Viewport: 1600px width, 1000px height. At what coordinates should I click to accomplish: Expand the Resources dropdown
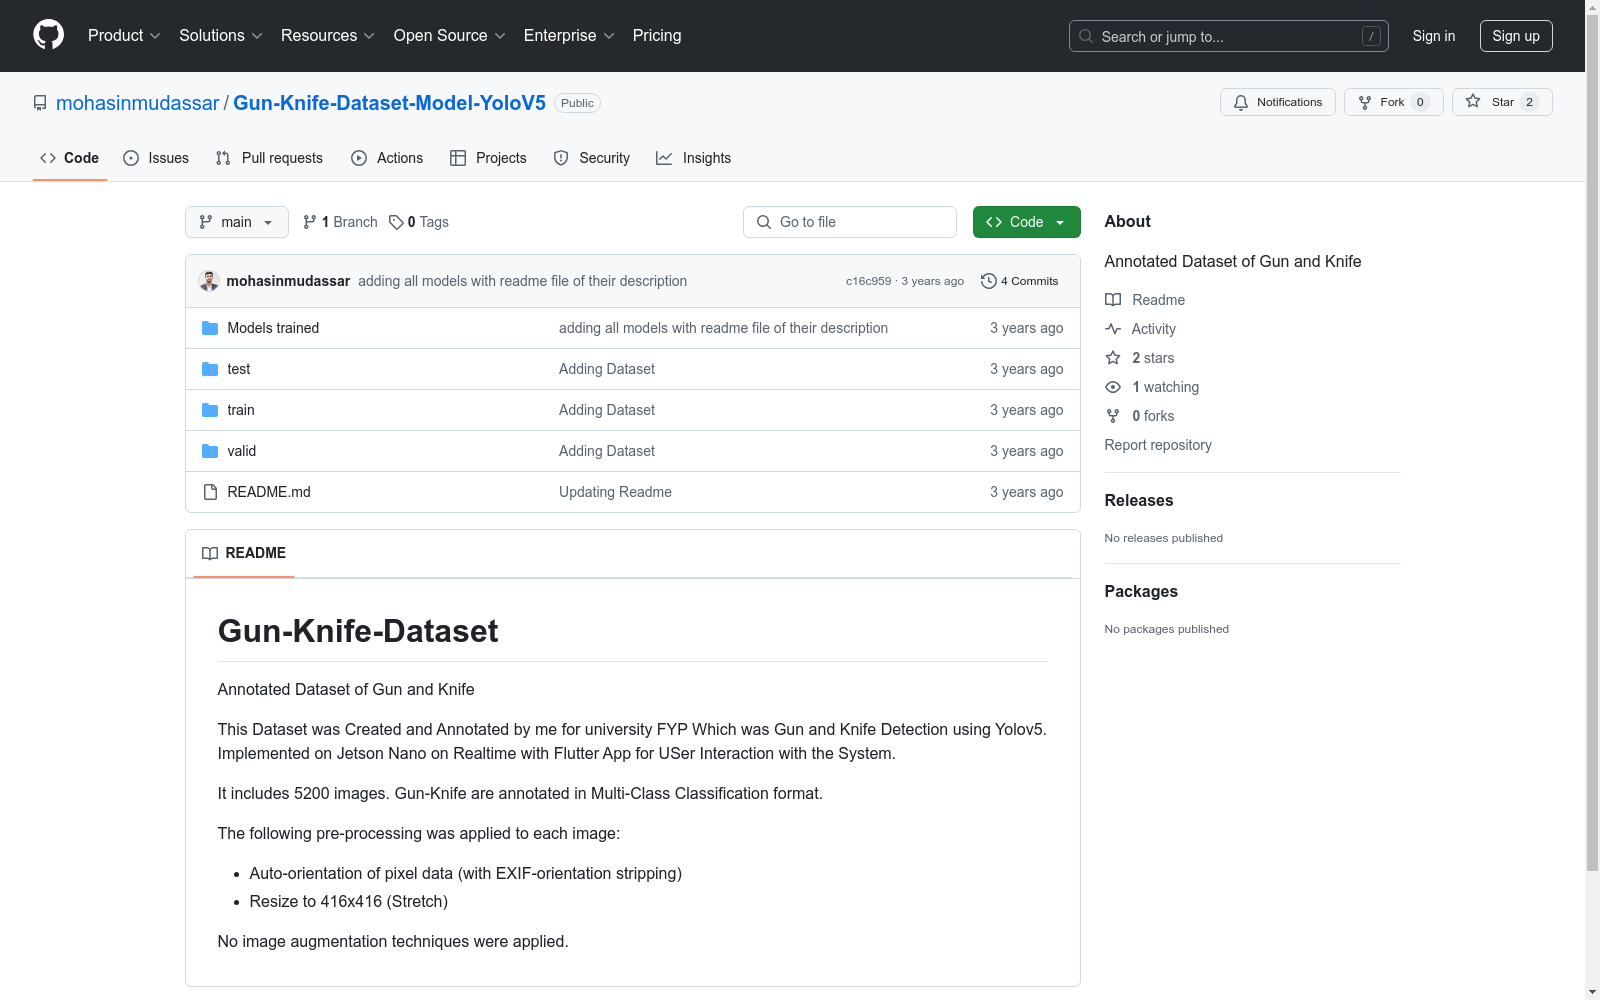point(328,35)
